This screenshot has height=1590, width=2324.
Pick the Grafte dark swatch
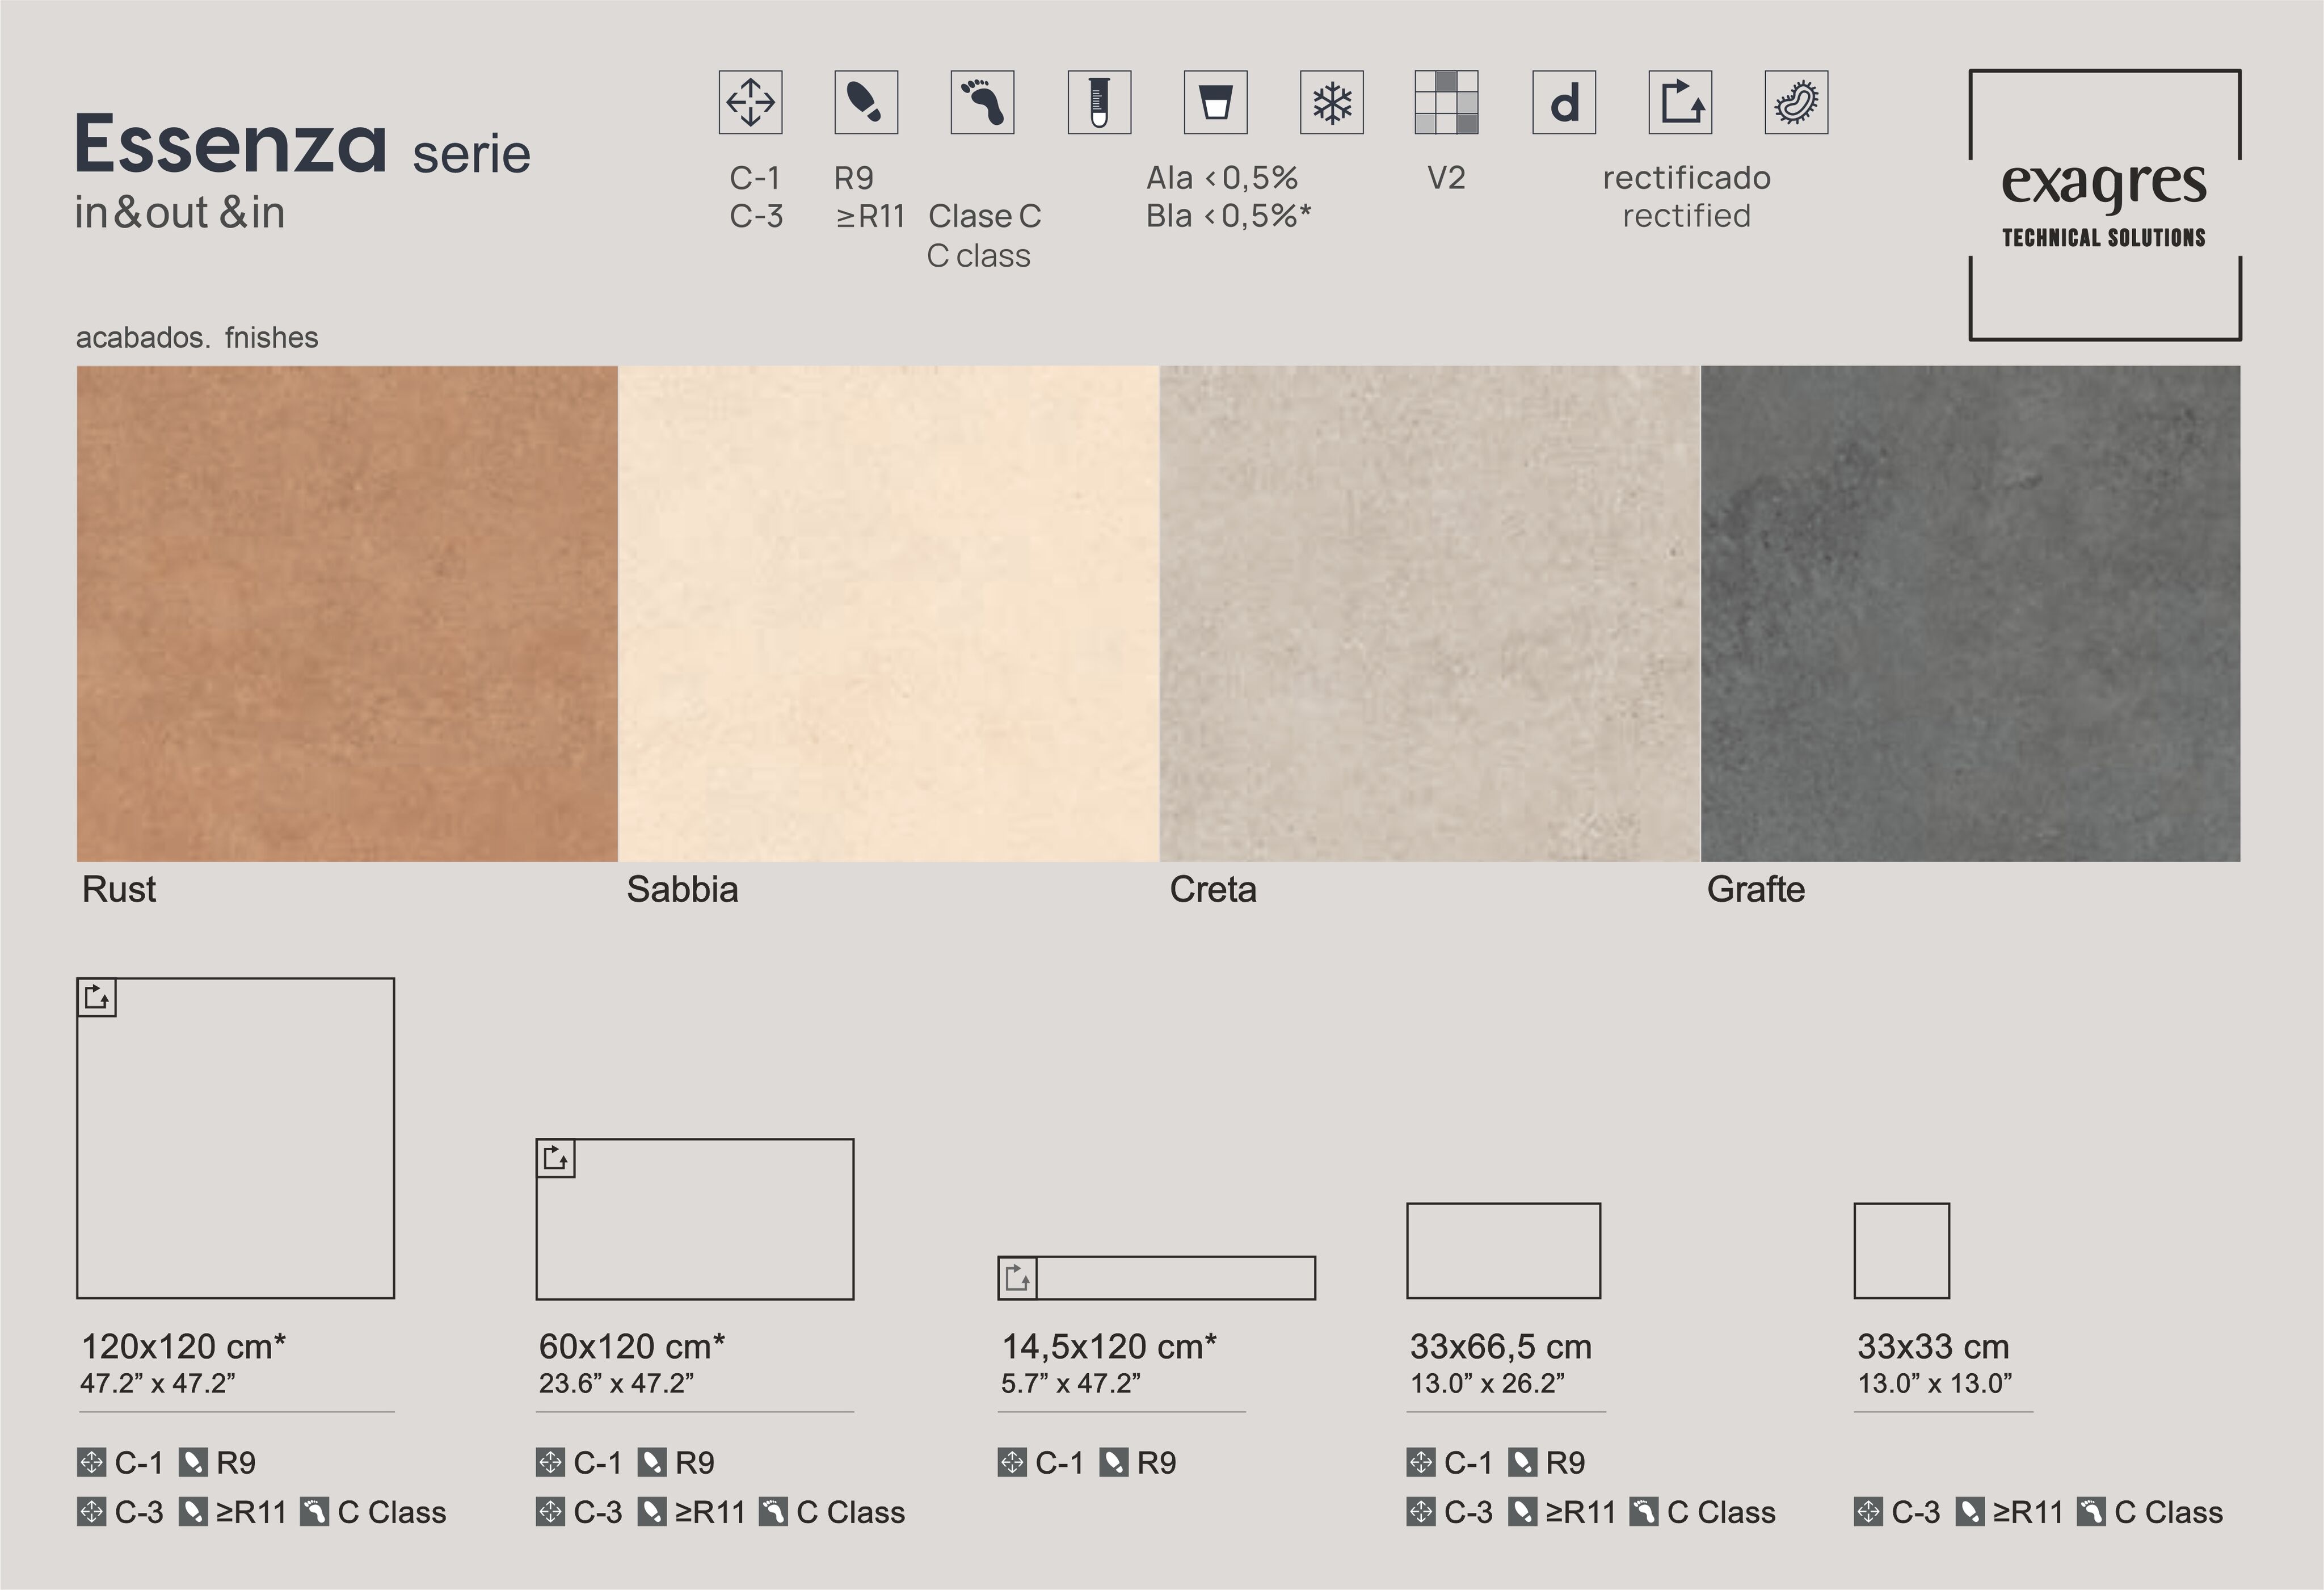tap(1970, 613)
